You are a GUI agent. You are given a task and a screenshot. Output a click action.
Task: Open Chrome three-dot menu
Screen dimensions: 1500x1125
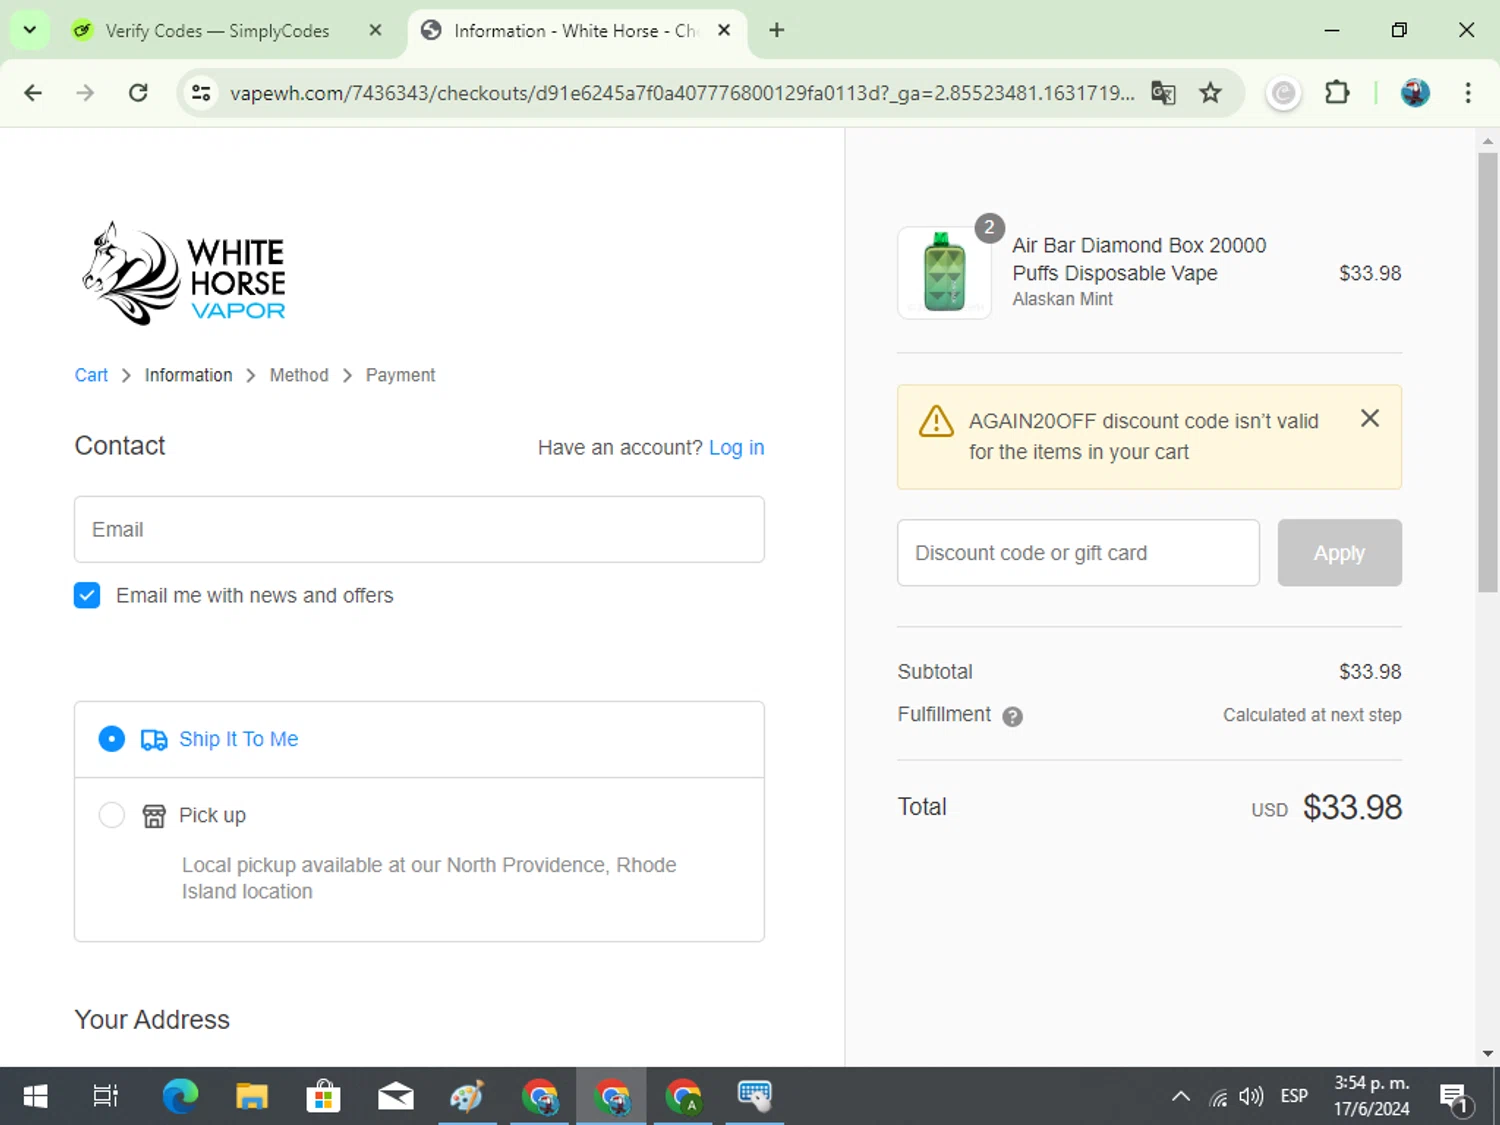coord(1468,93)
